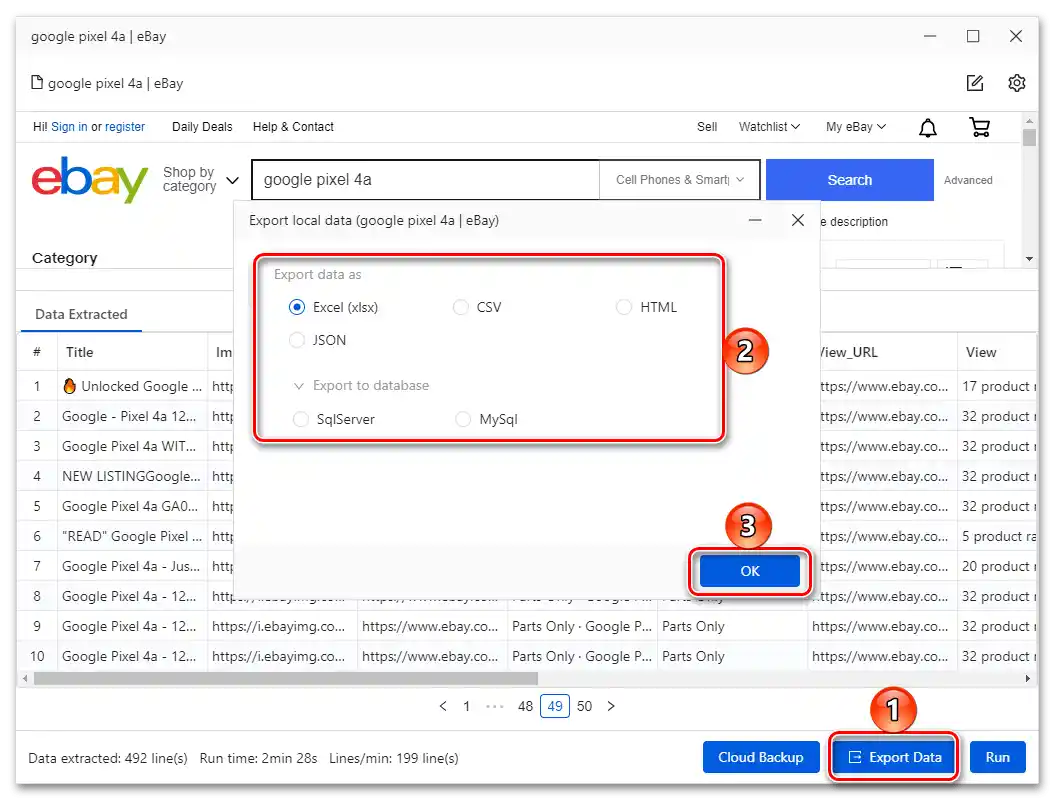Click row 7 '20 product' cell
Screen dimensions: 1055x800
(998, 567)
